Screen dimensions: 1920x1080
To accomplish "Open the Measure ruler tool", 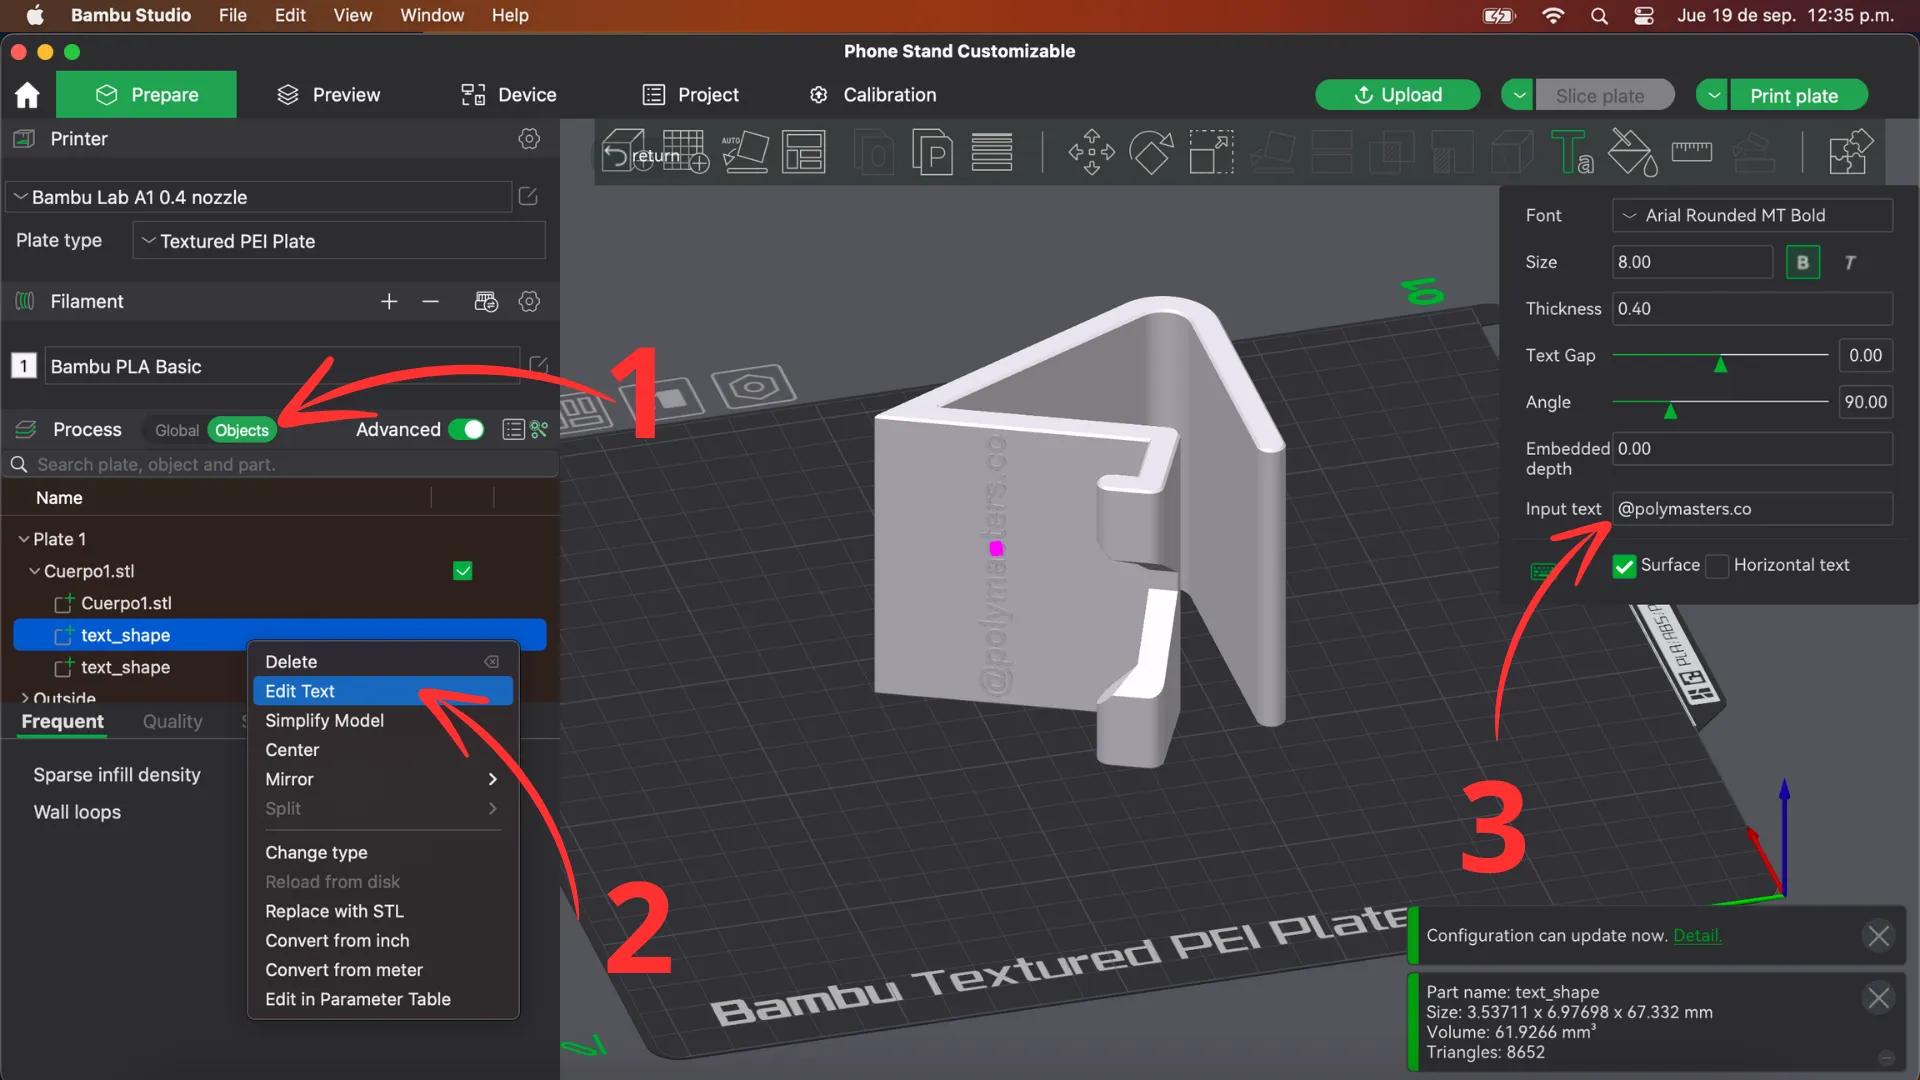I will click(1692, 152).
